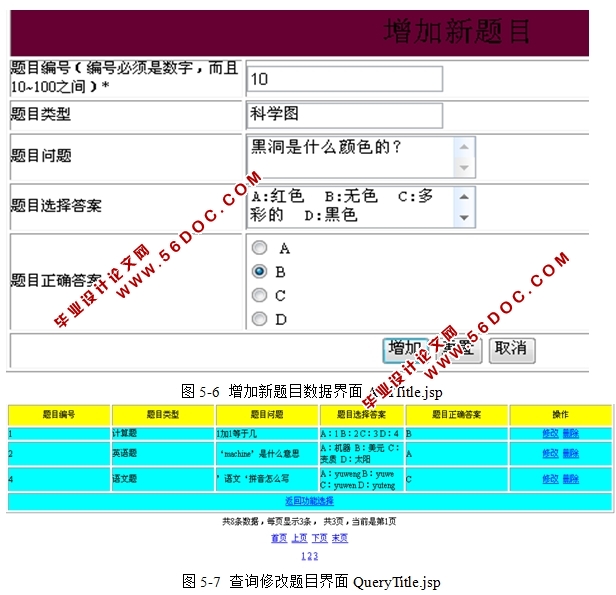Viewport: 616px width, 595px height.
Task: Click the 1加1等于几 question cell
Action: coord(267,433)
